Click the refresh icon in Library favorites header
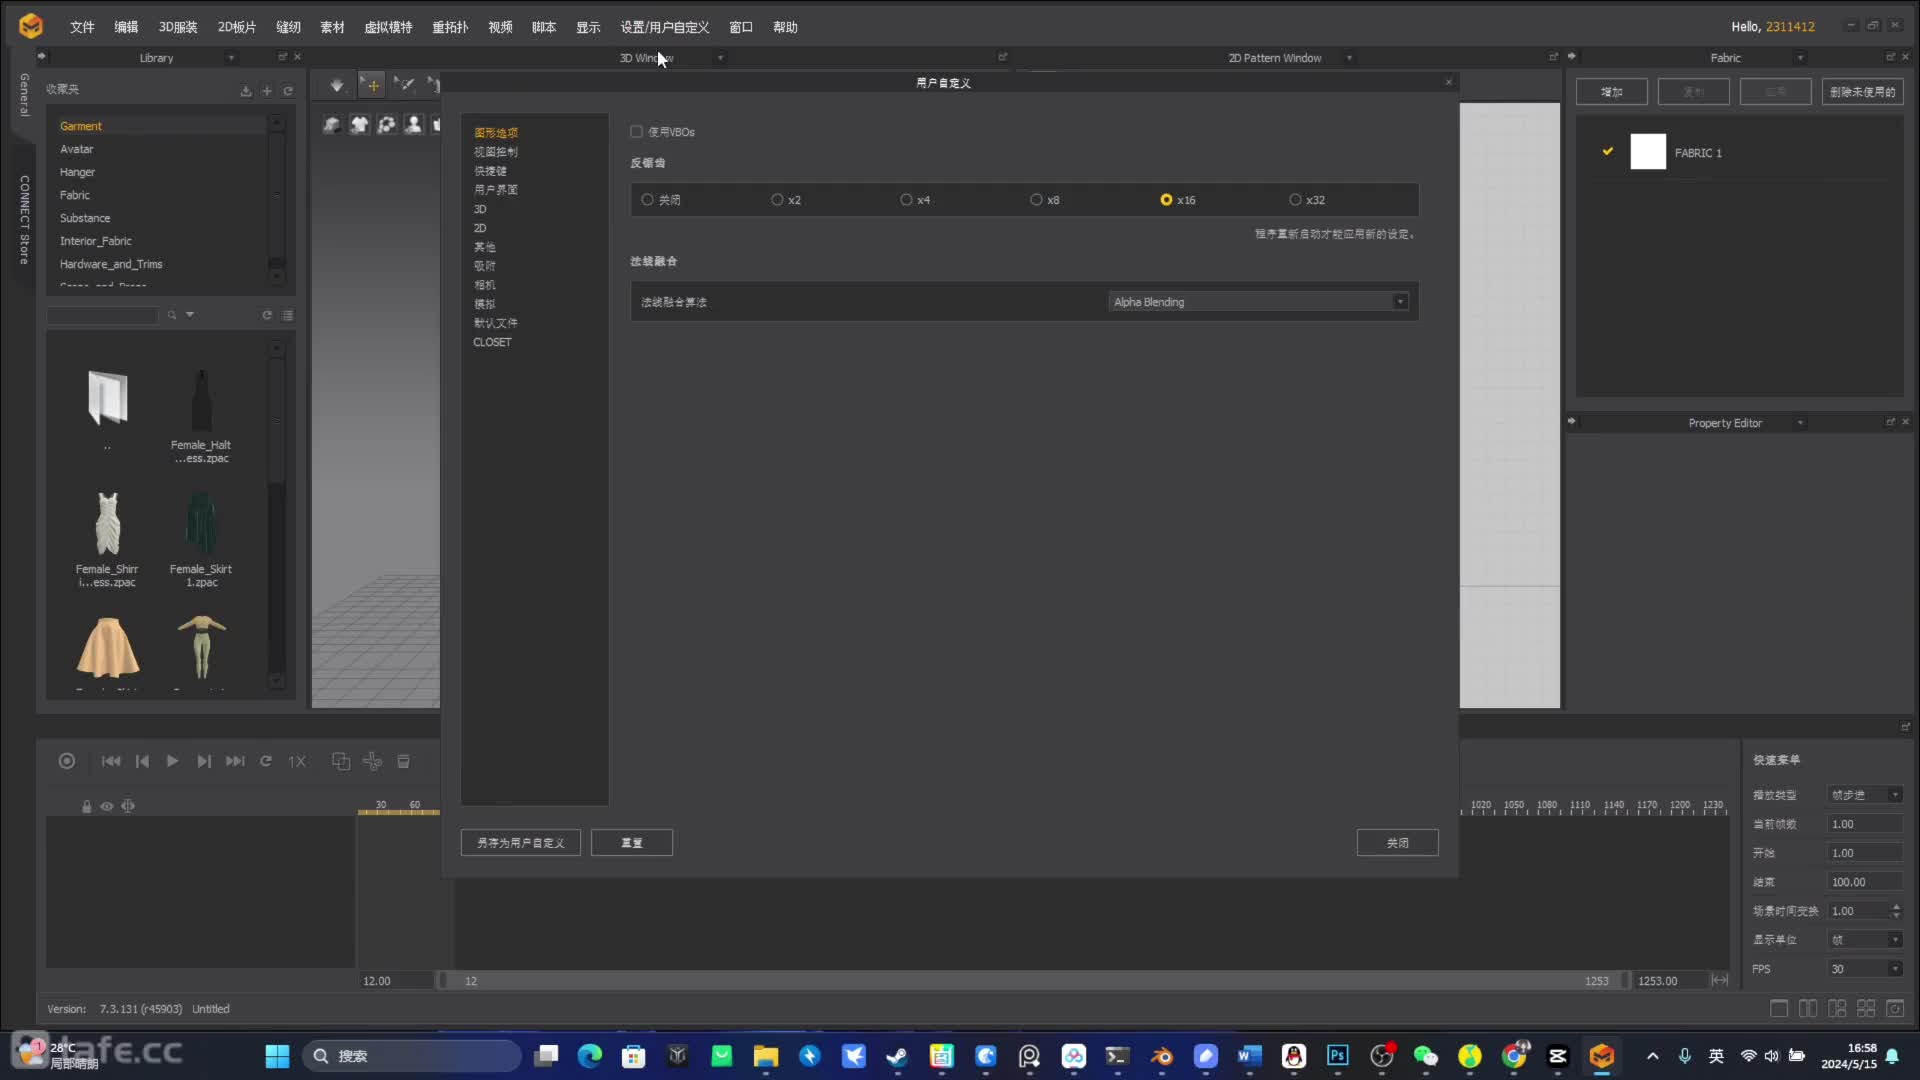The width and height of the screenshot is (1920, 1080). pyautogui.click(x=288, y=91)
